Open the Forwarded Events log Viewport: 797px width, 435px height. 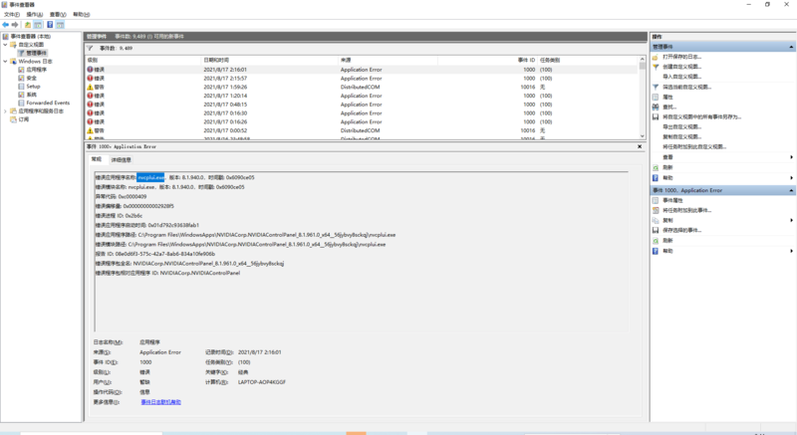[x=47, y=102]
